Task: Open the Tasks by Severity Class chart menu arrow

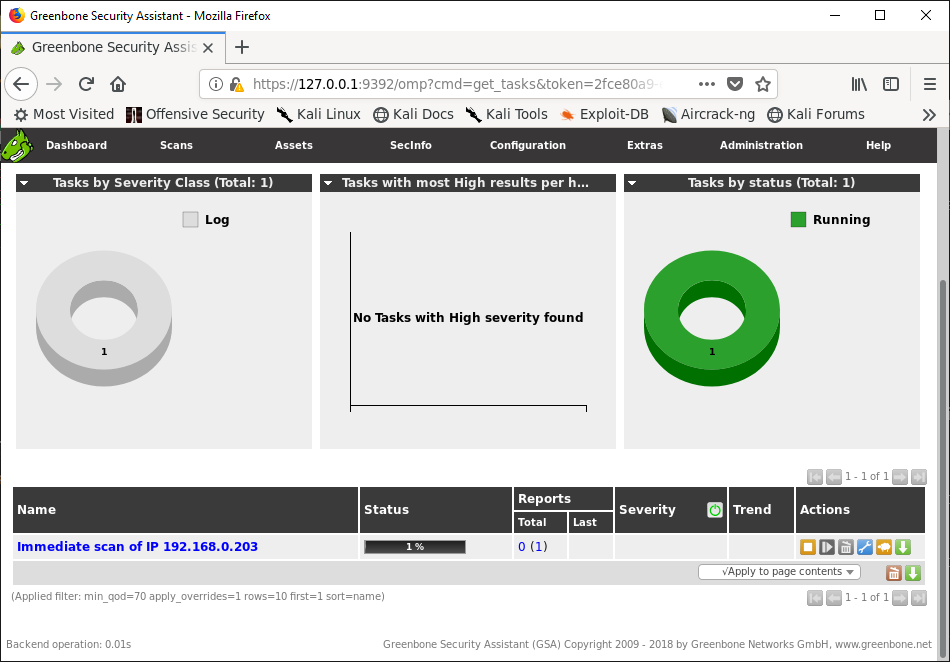Action: point(24,183)
